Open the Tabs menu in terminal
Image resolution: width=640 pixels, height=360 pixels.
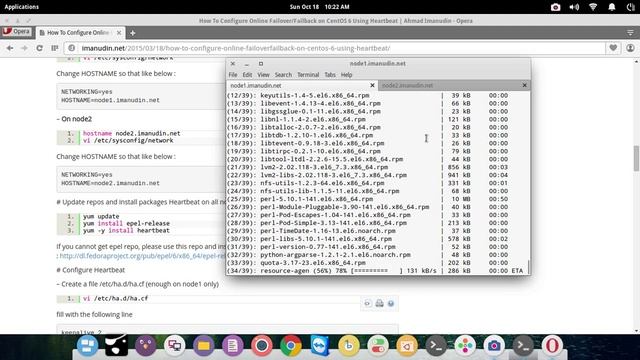click(x=330, y=75)
